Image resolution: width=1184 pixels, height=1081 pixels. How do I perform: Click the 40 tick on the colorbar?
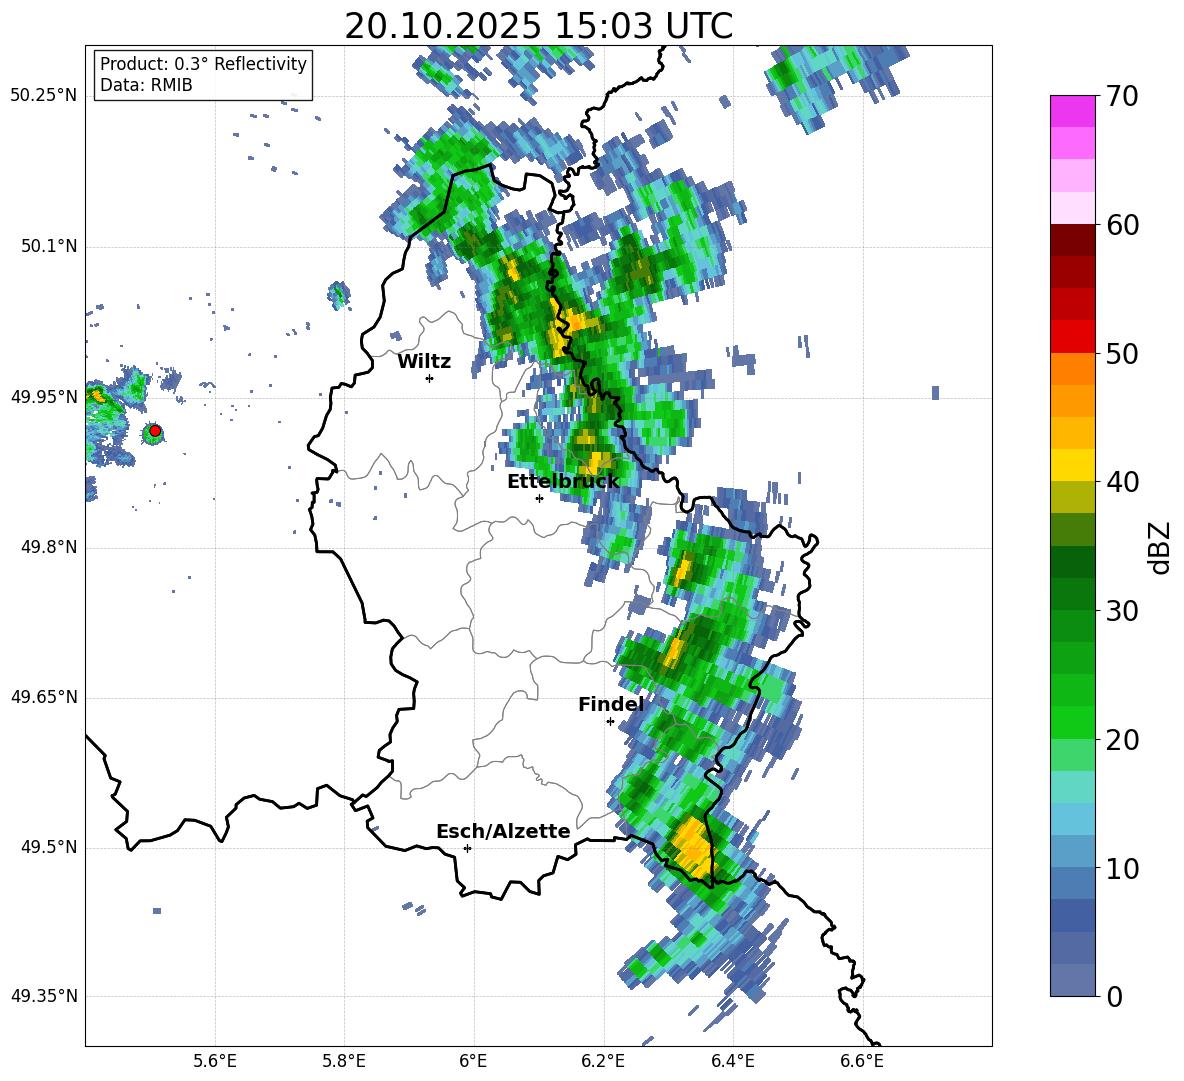pos(1122,482)
